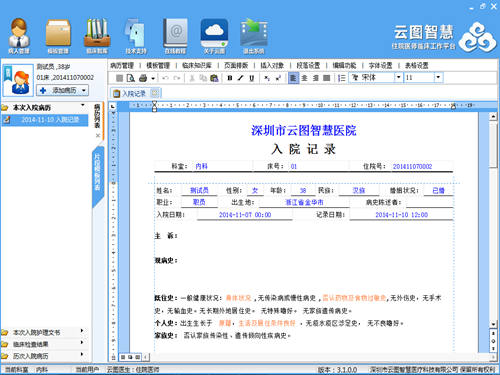Close the 入院记录 tab

point(154,93)
